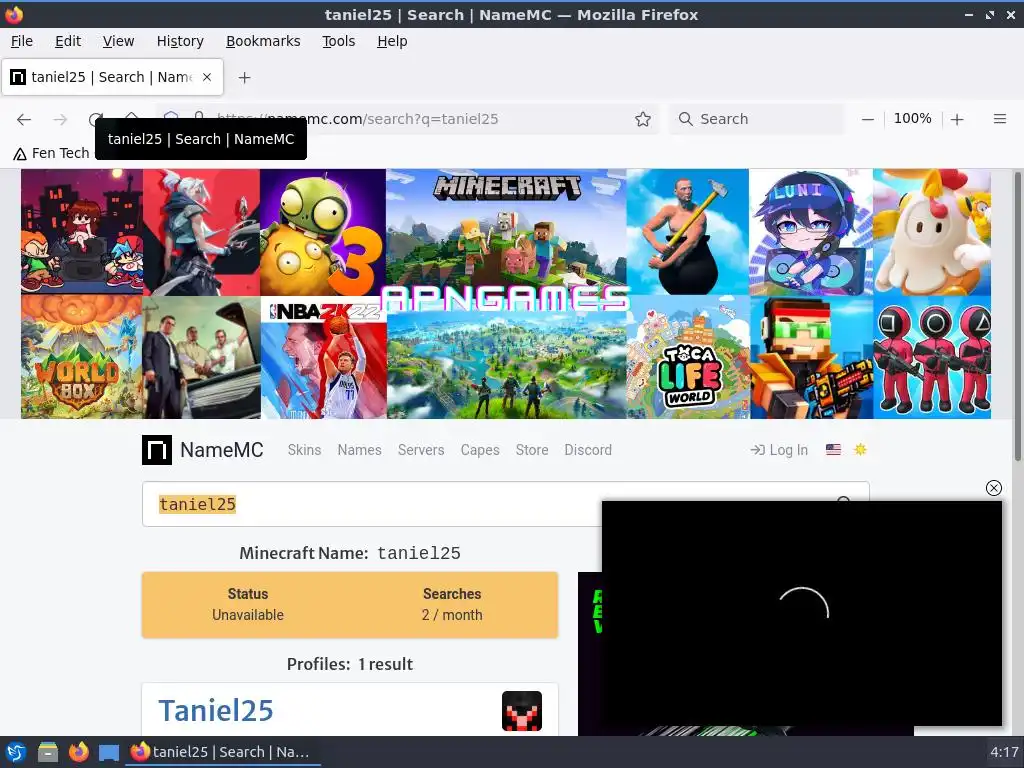1024x768 pixels.
Task: Open the View menu
Action: click(x=118, y=41)
